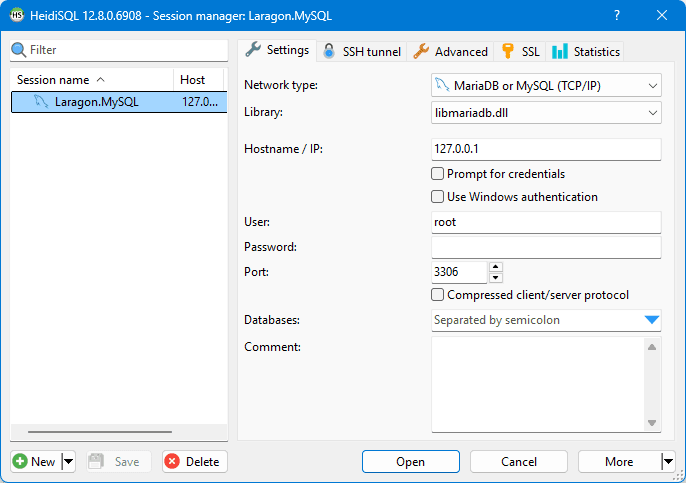
Task: Click the Port field showing 3306
Action: (459, 272)
